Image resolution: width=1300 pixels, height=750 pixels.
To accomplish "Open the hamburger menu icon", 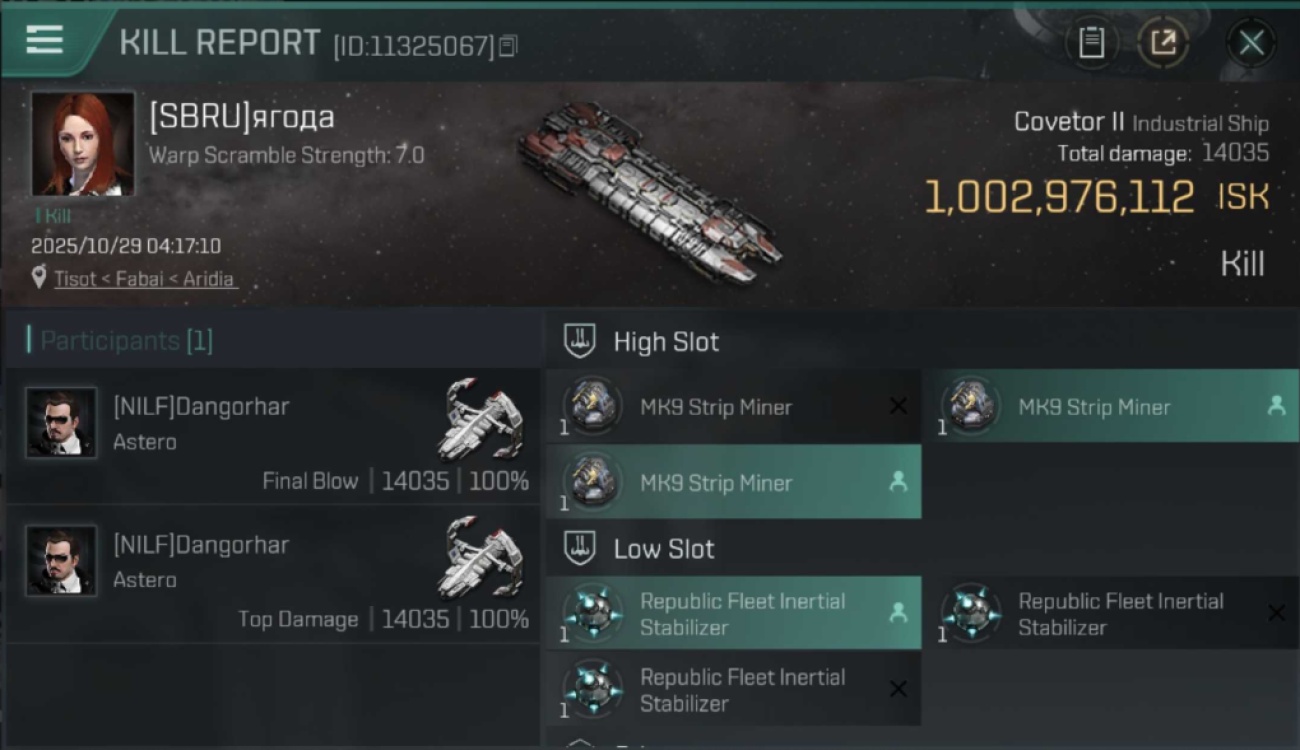I will (45, 40).
